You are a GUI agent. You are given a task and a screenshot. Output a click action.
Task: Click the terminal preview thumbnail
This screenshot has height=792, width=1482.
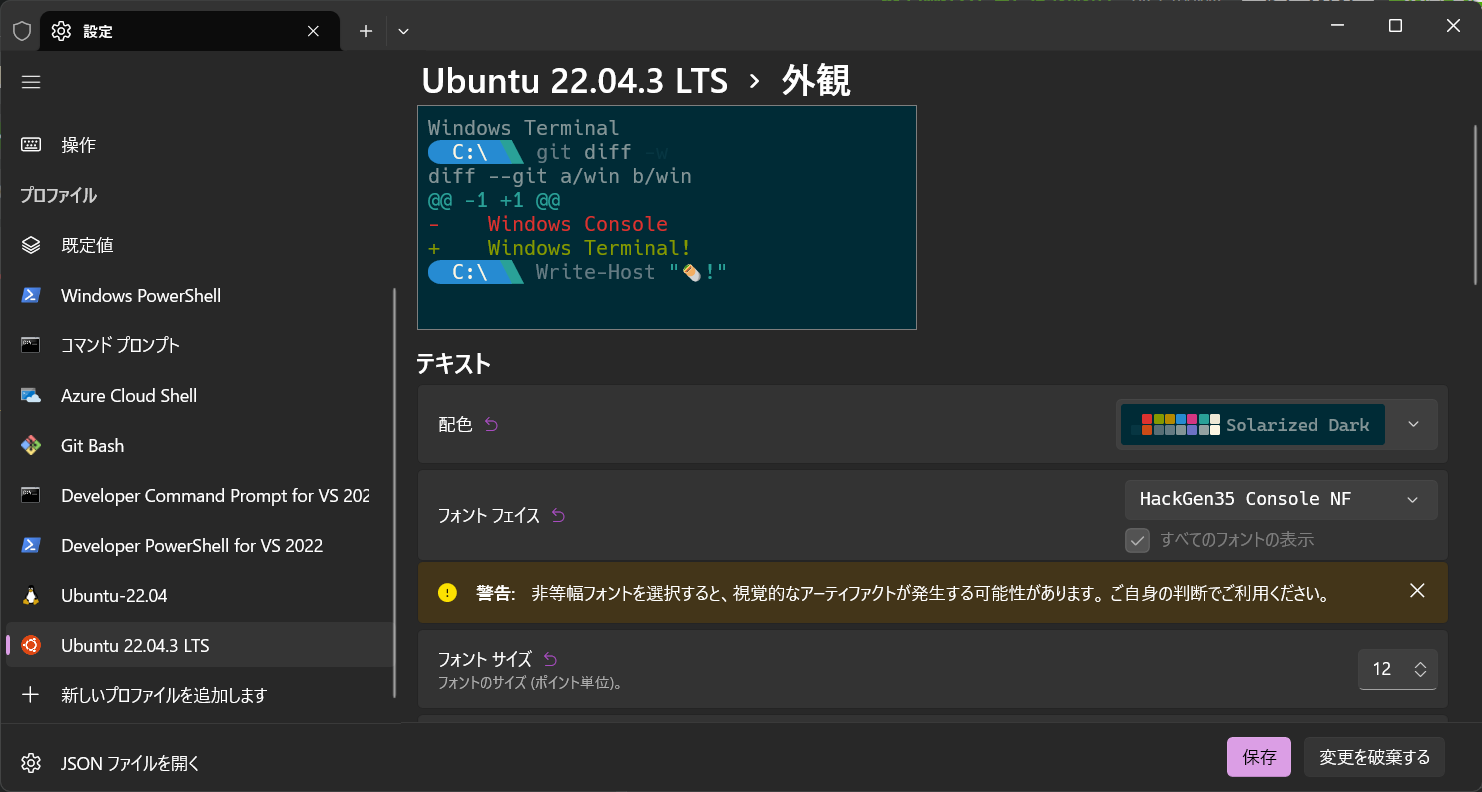coord(667,217)
